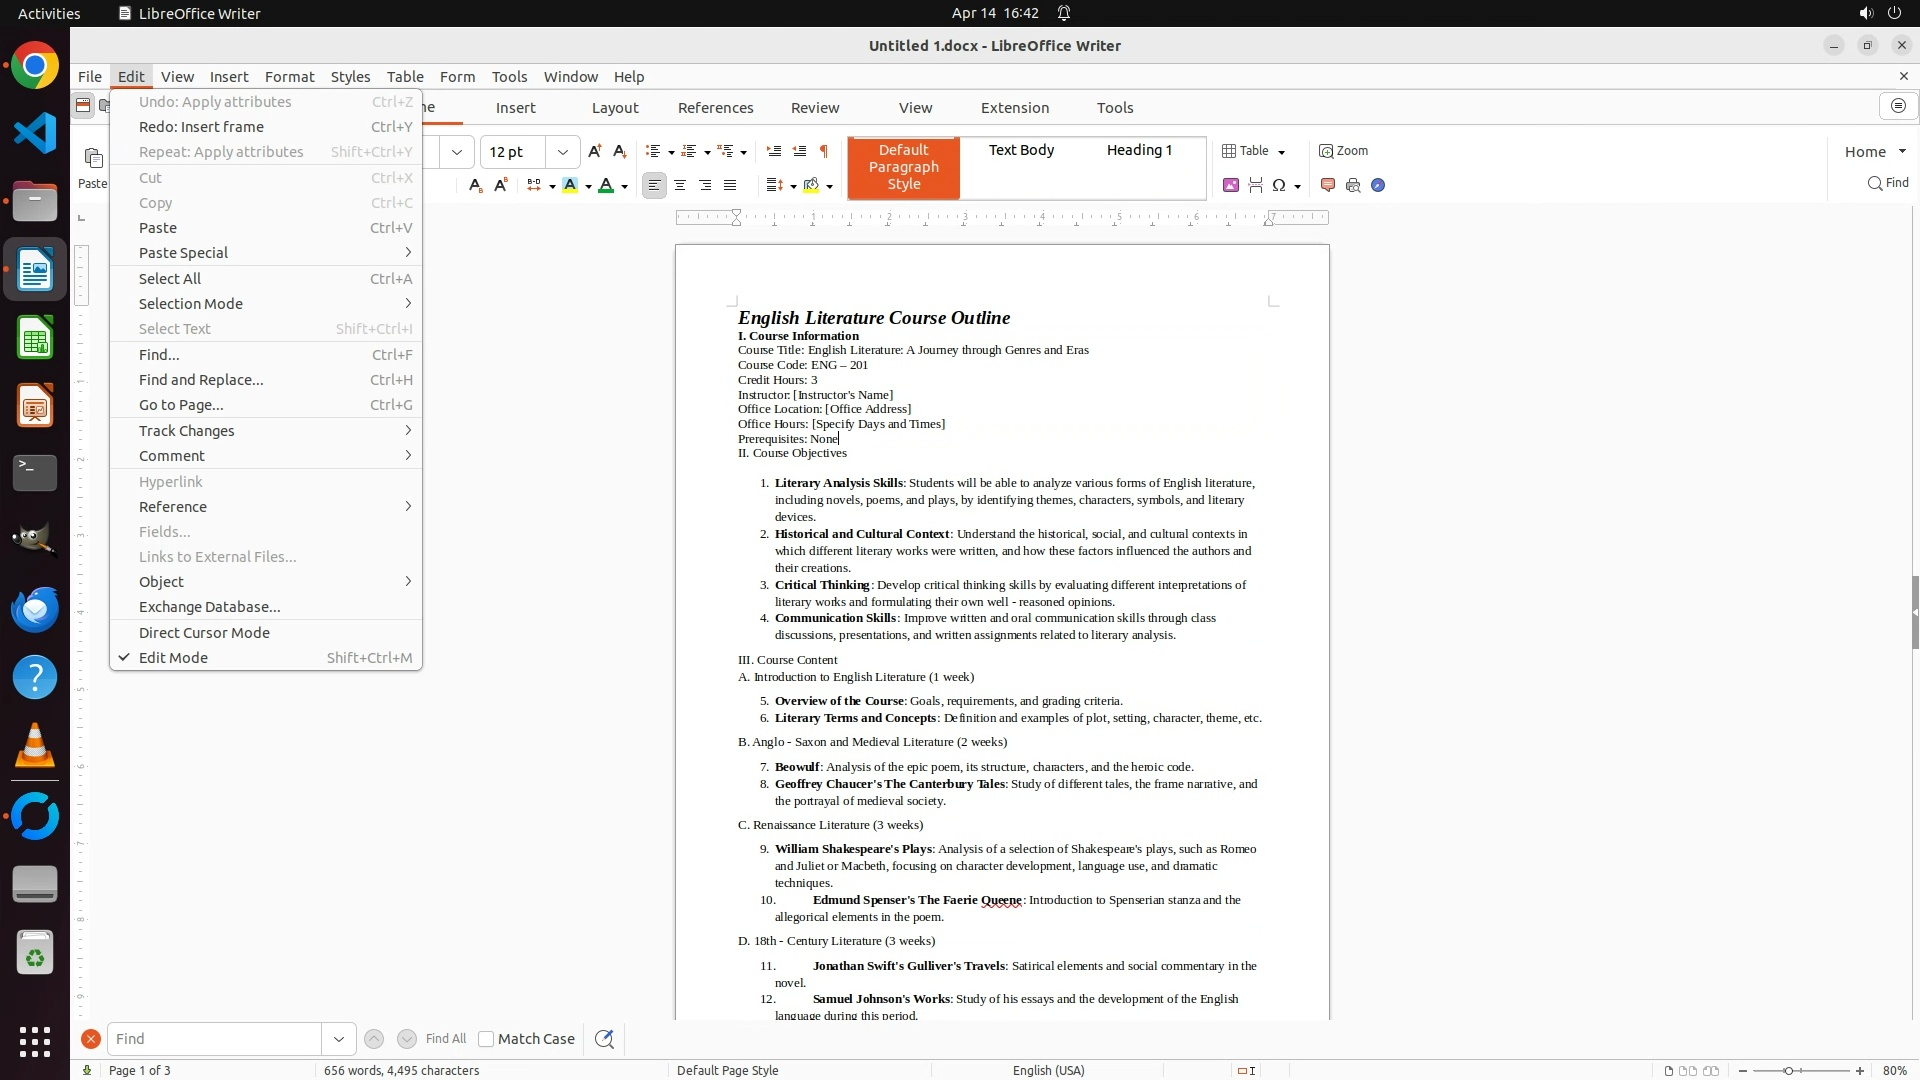
Task: Toggle Direct Cursor Mode entry
Action: [x=204, y=633]
